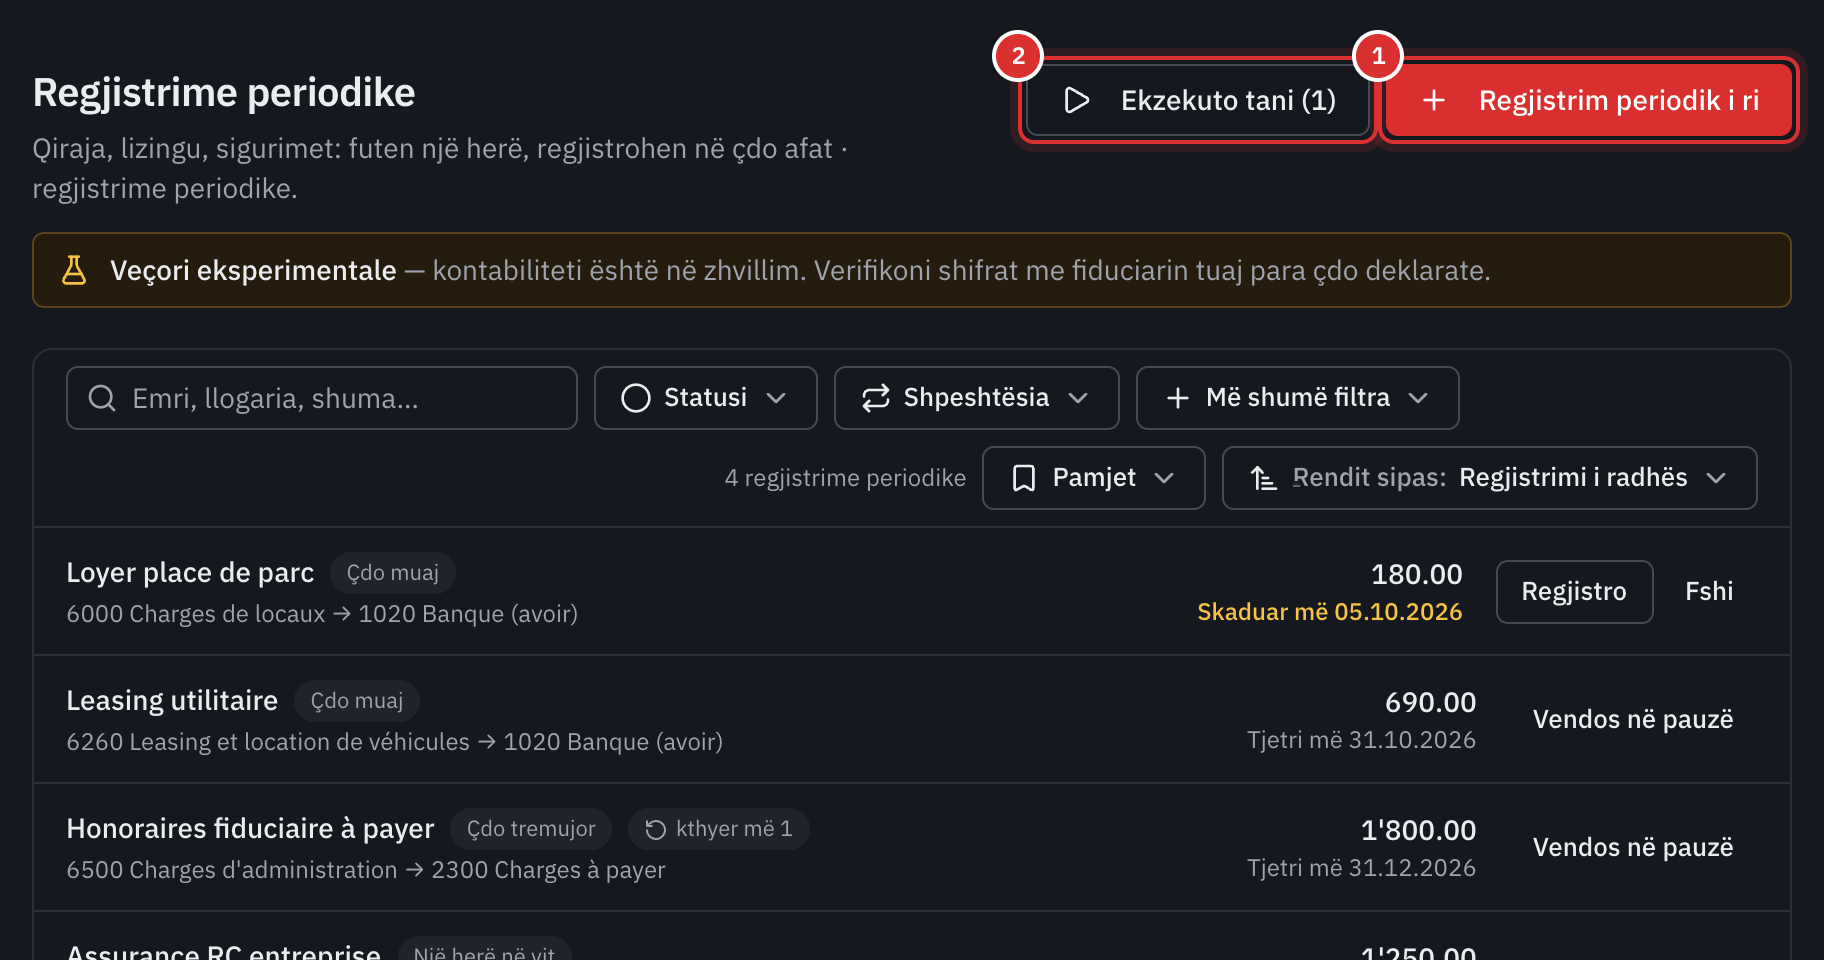Click the repeat arrows icon on Shpeshtësia
The width and height of the screenshot is (1824, 960).
click(876, 398)
